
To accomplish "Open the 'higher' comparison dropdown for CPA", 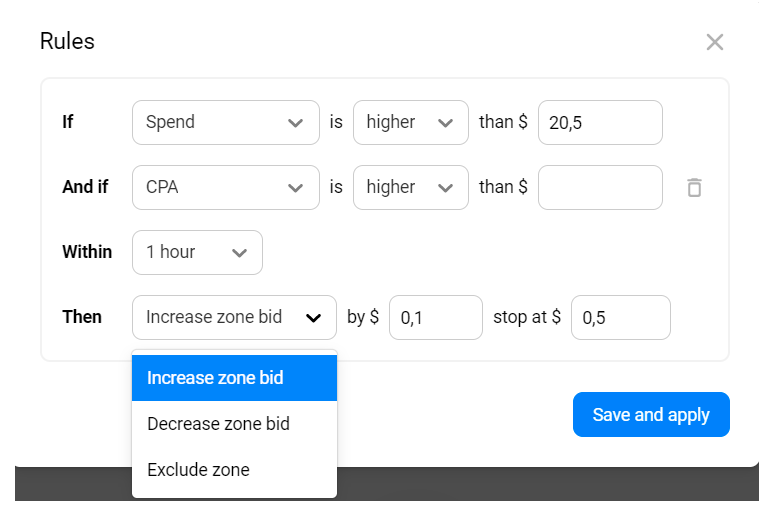I will pos(410,188).
